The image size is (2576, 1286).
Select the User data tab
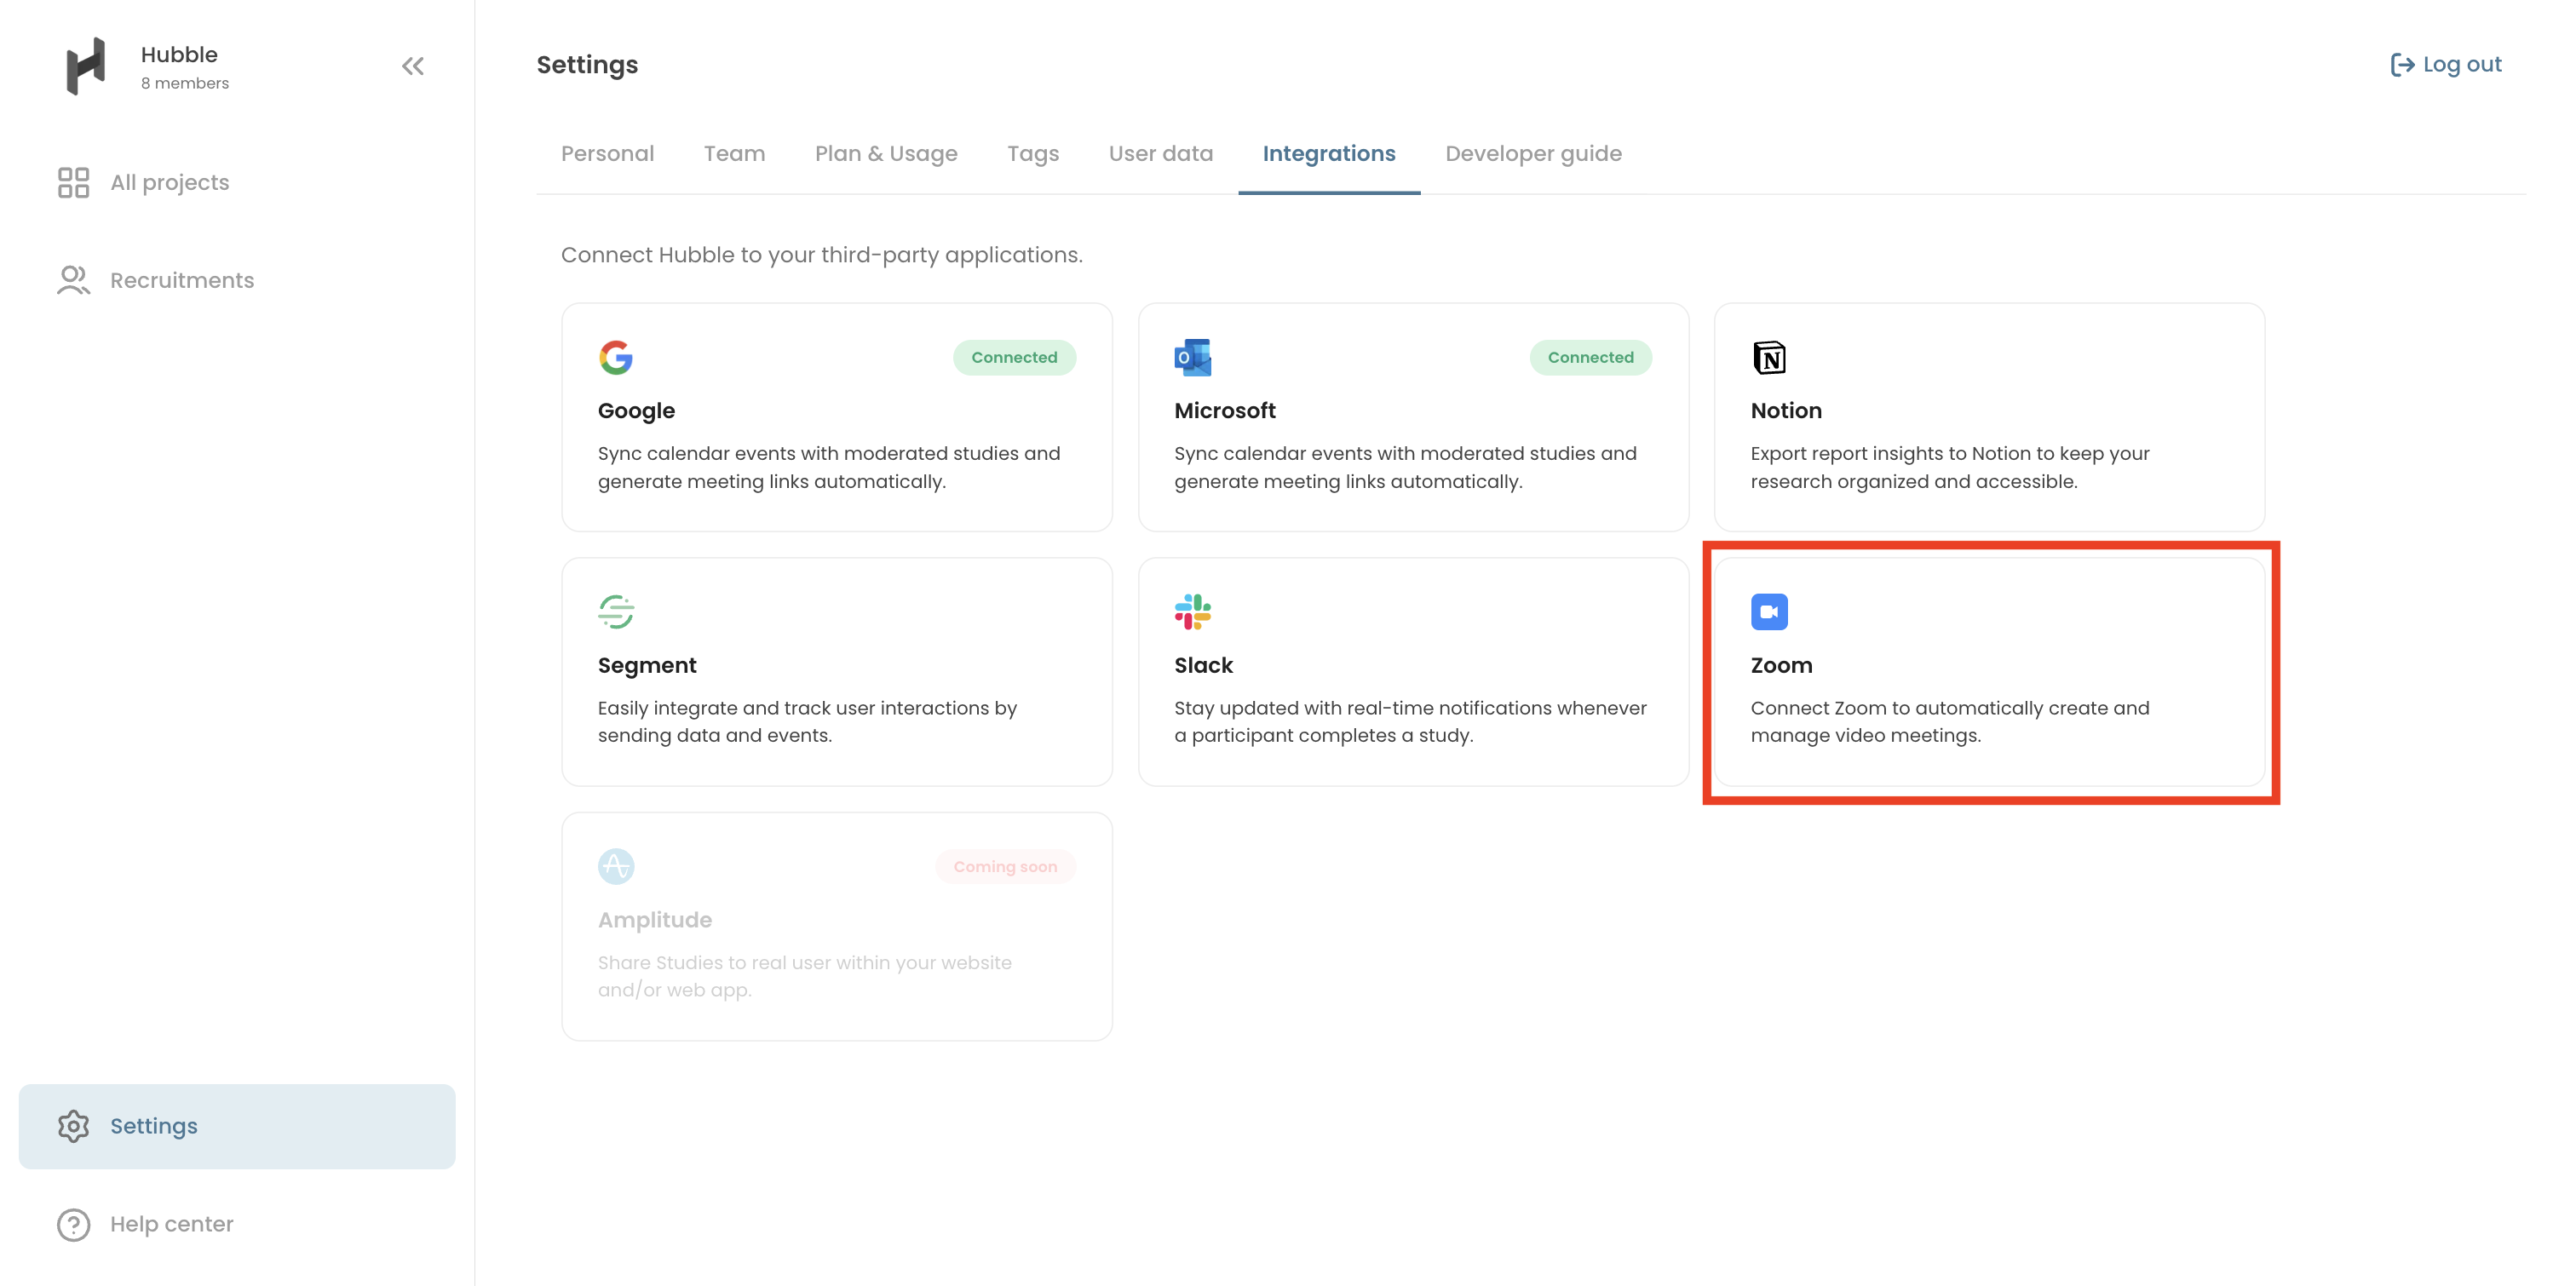click(x=1160, y=153)
